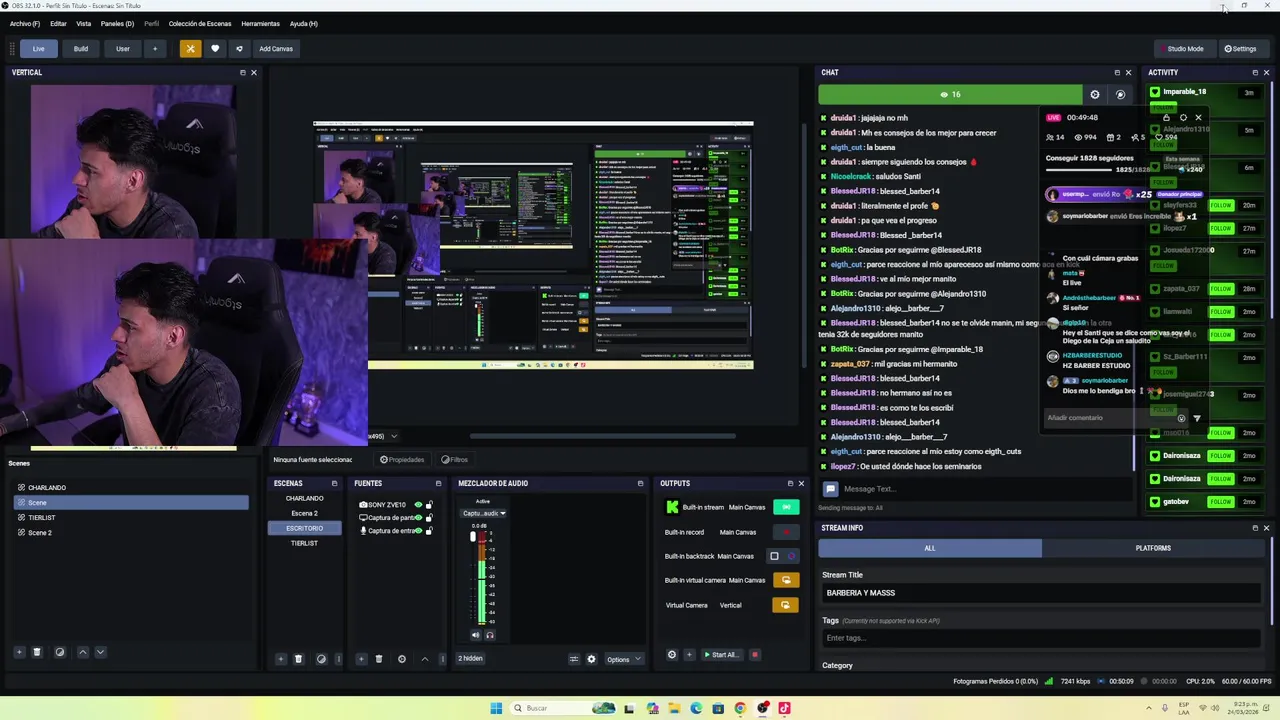Undock the Mezclador de Audio panel
Screen dimensions: 1280x720
pyautogui.click(x=640, y=483)
